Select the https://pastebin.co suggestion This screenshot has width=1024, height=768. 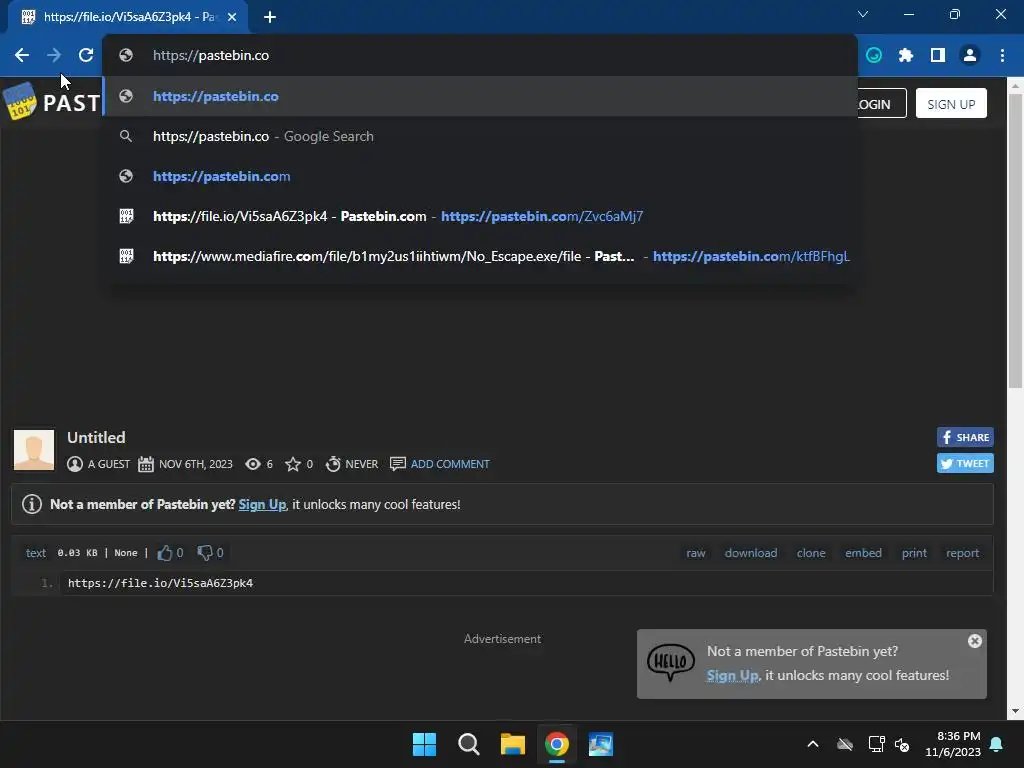pos(480,96)
